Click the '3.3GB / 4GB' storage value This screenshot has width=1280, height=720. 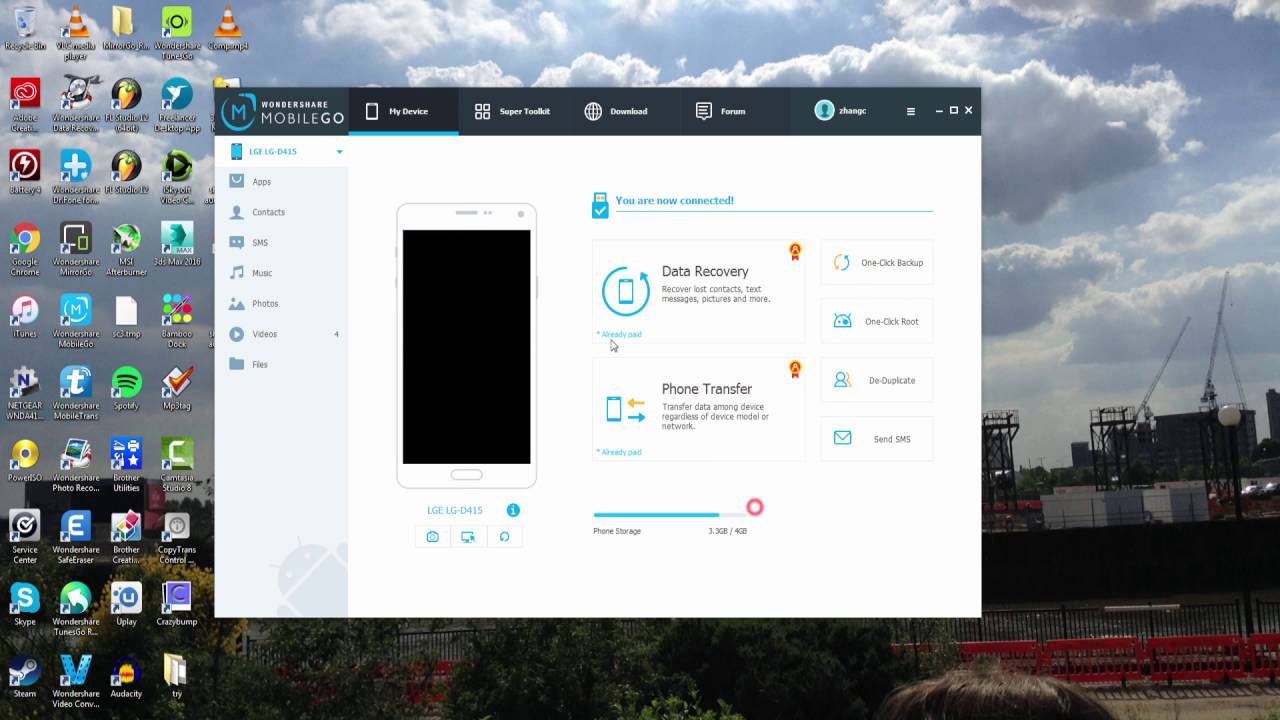pyautogui.click(x=728, y=531)
